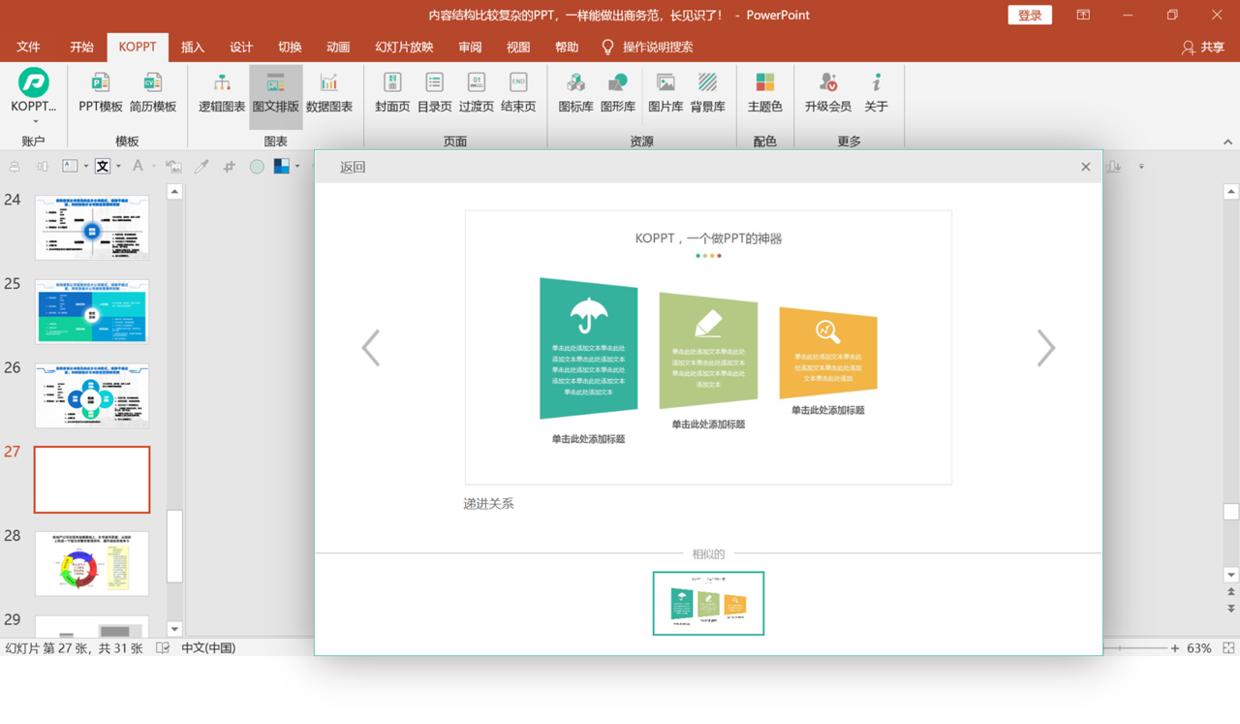Switch to the 设计 design tab
The height and width of the screenshot is (724, 1240).
pos(241,47)
